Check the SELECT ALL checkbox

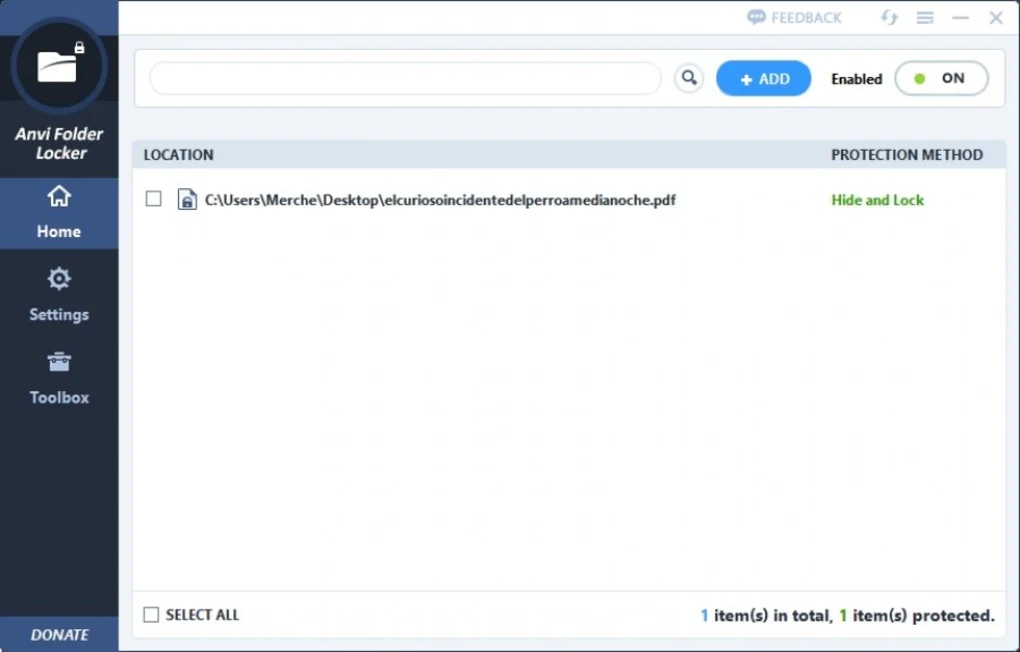[x=151, y=614]
